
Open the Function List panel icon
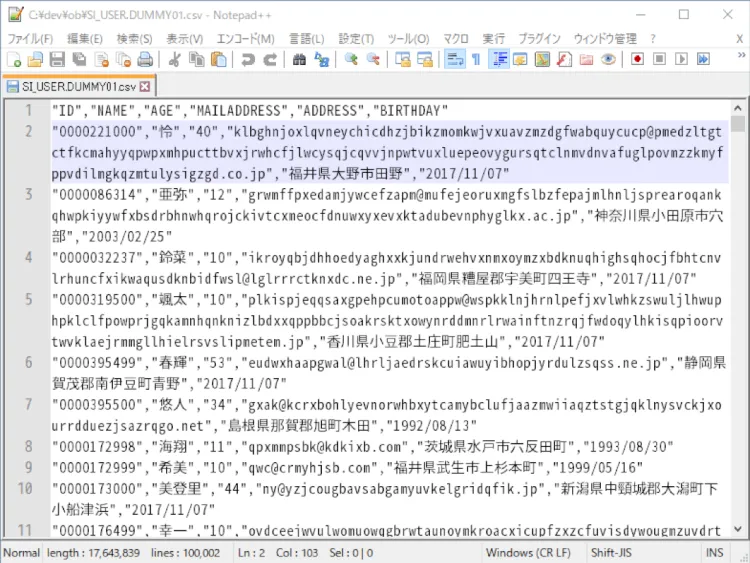point(564,59)
